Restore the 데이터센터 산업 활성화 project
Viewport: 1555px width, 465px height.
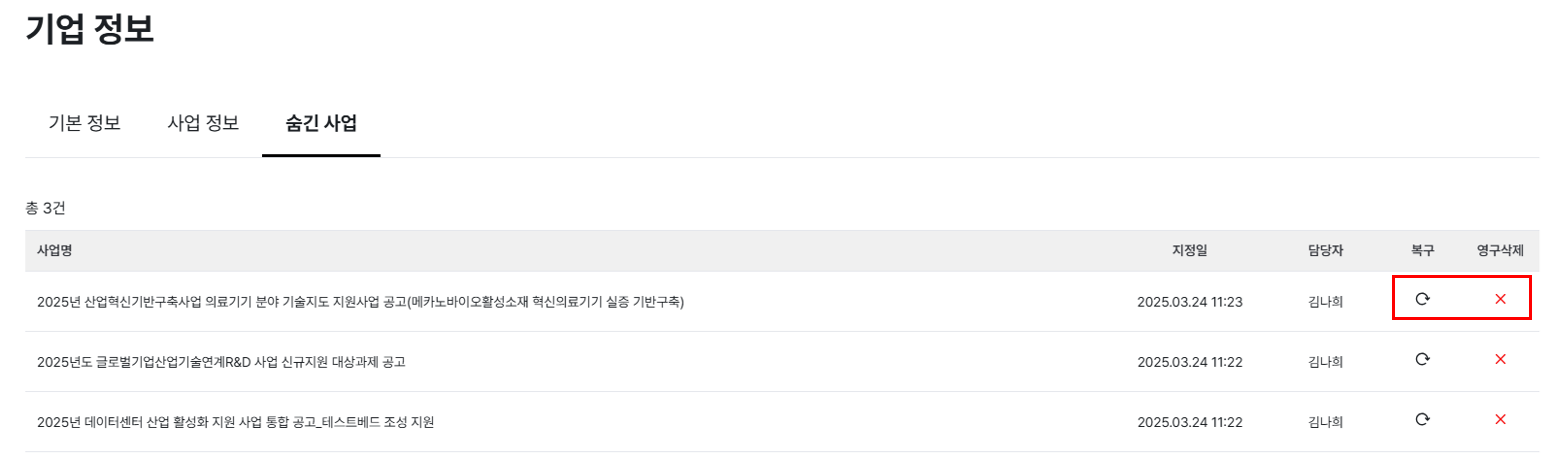[x=1422, y=420]
